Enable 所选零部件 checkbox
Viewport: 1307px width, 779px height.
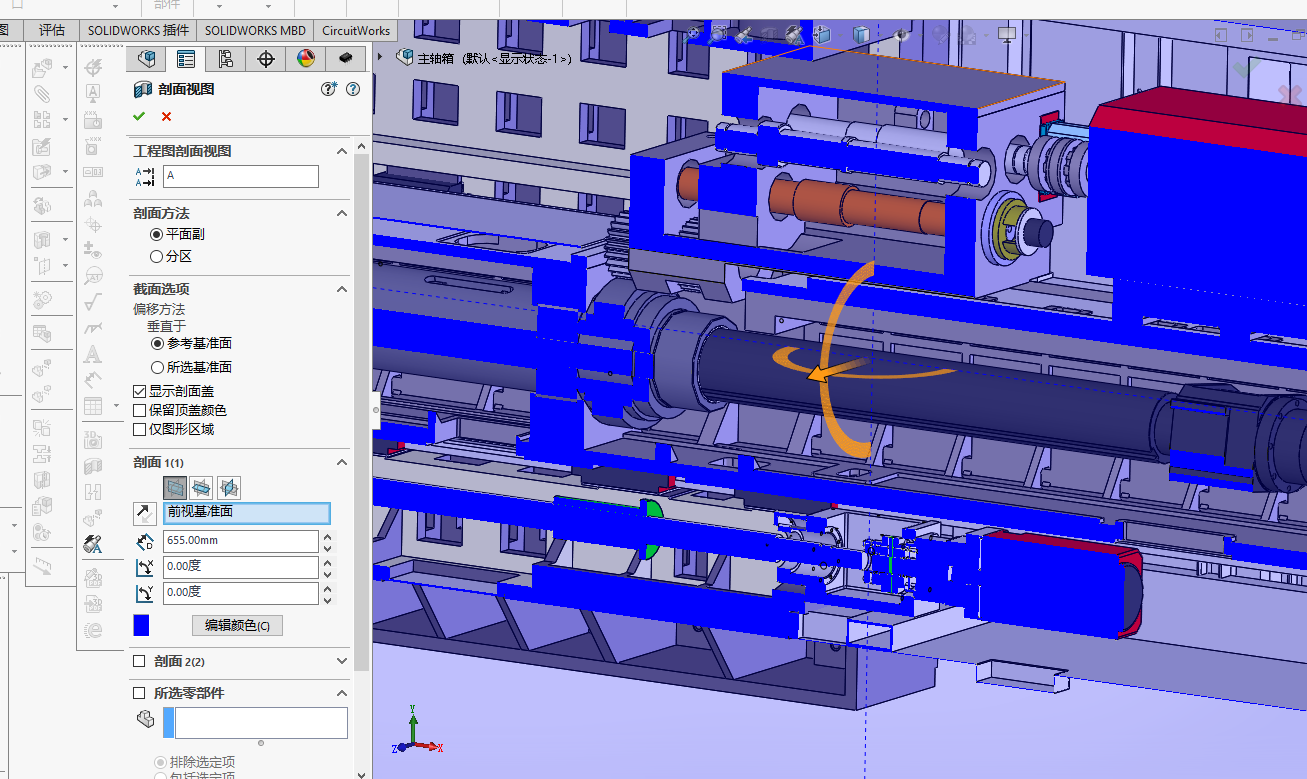[x=139, y=693]
